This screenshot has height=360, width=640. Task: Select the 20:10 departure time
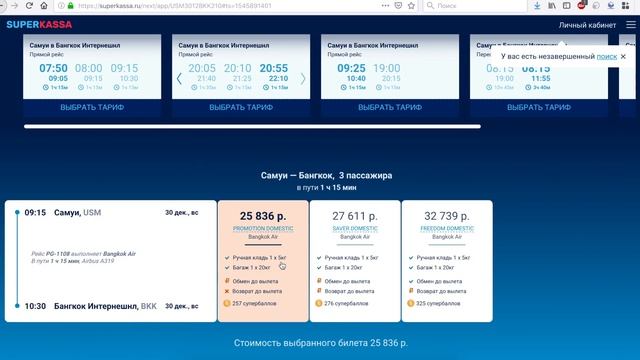tap(237, 68)
